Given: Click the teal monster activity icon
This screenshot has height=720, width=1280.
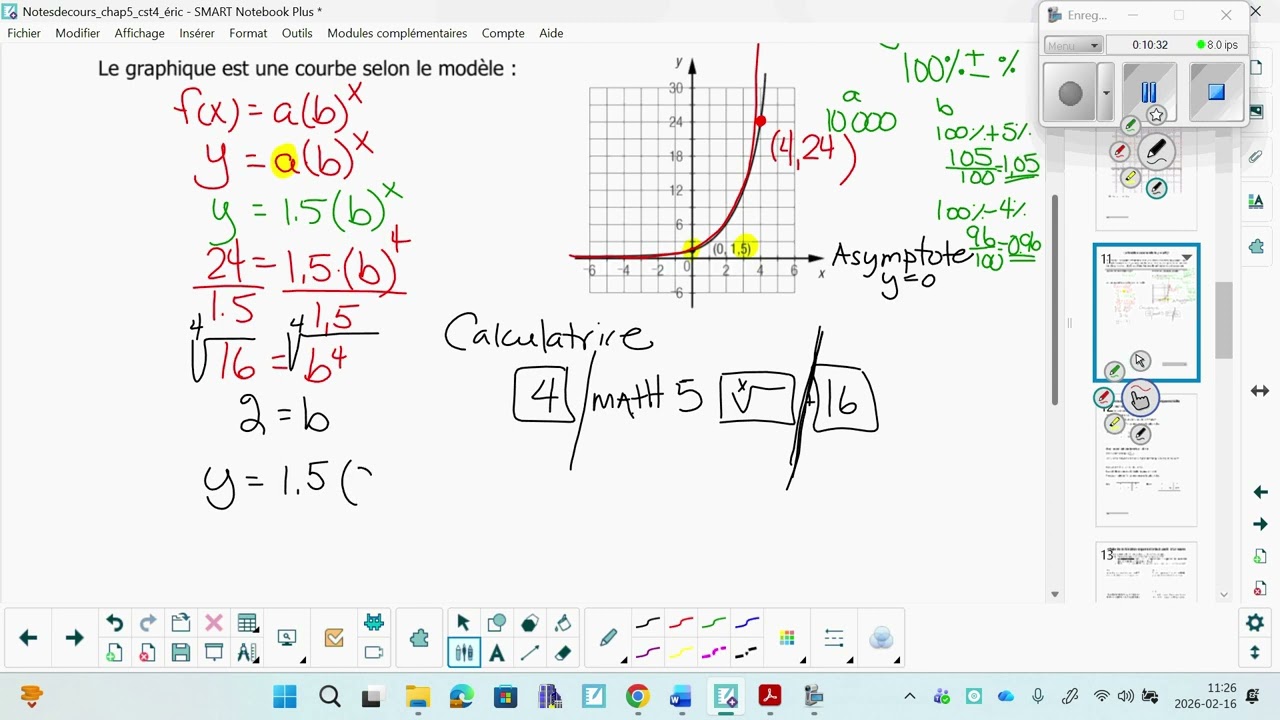Looking at the screenshot, I should click(x=374, y=623).
